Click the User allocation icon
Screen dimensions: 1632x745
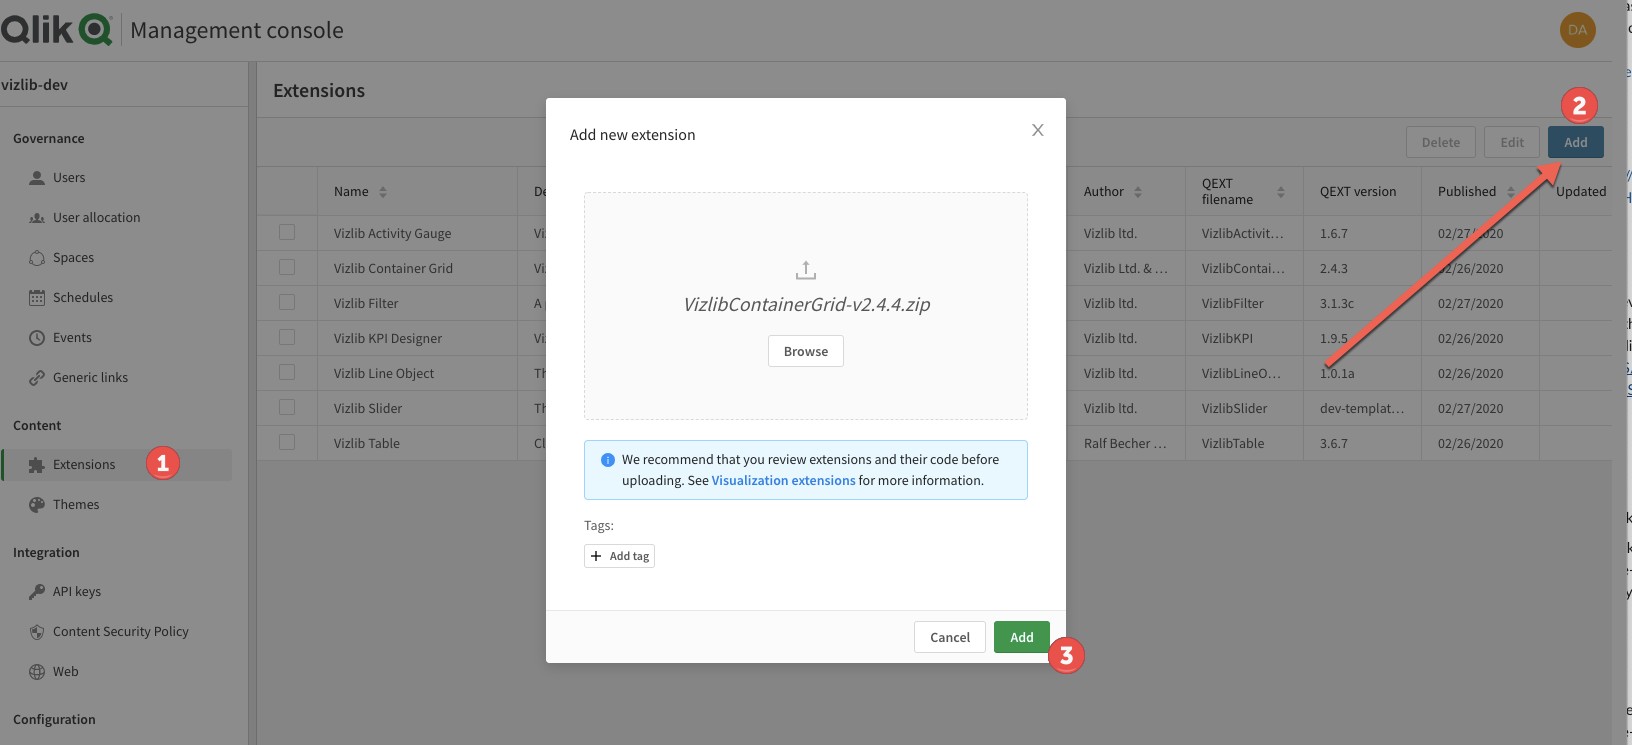click(37, 218)
